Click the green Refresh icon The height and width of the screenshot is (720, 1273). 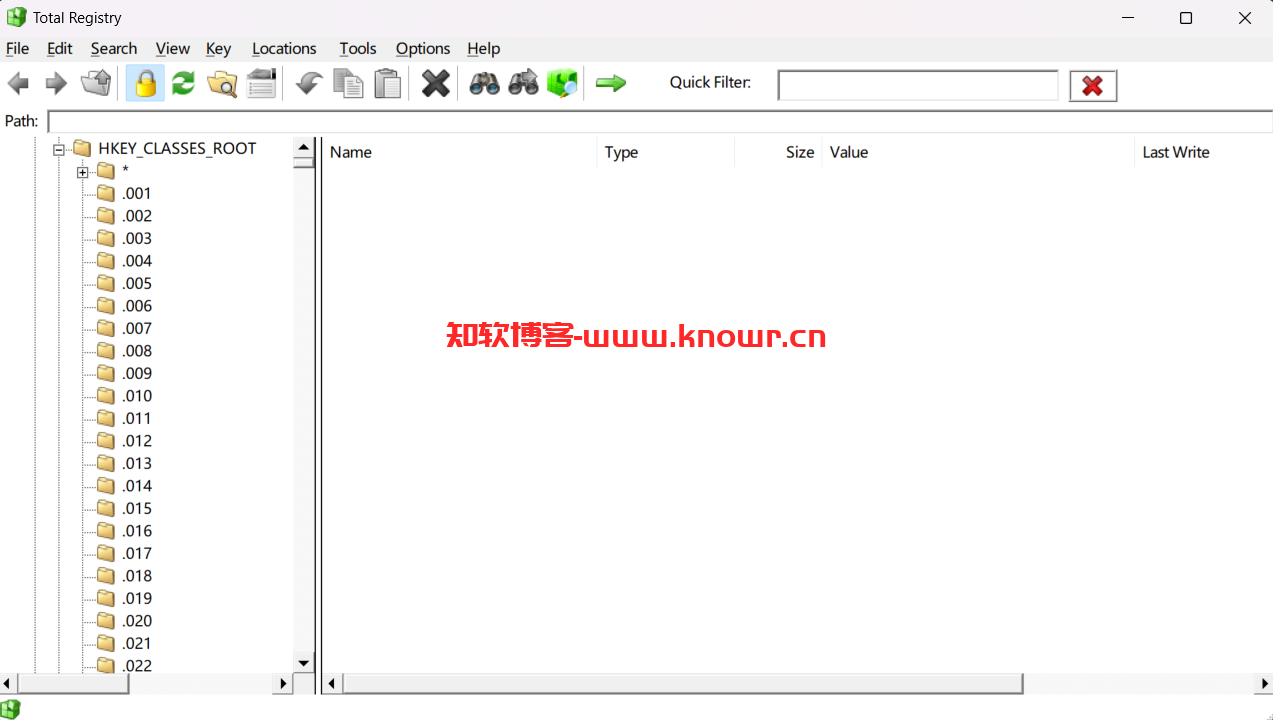tap(183, 83)
